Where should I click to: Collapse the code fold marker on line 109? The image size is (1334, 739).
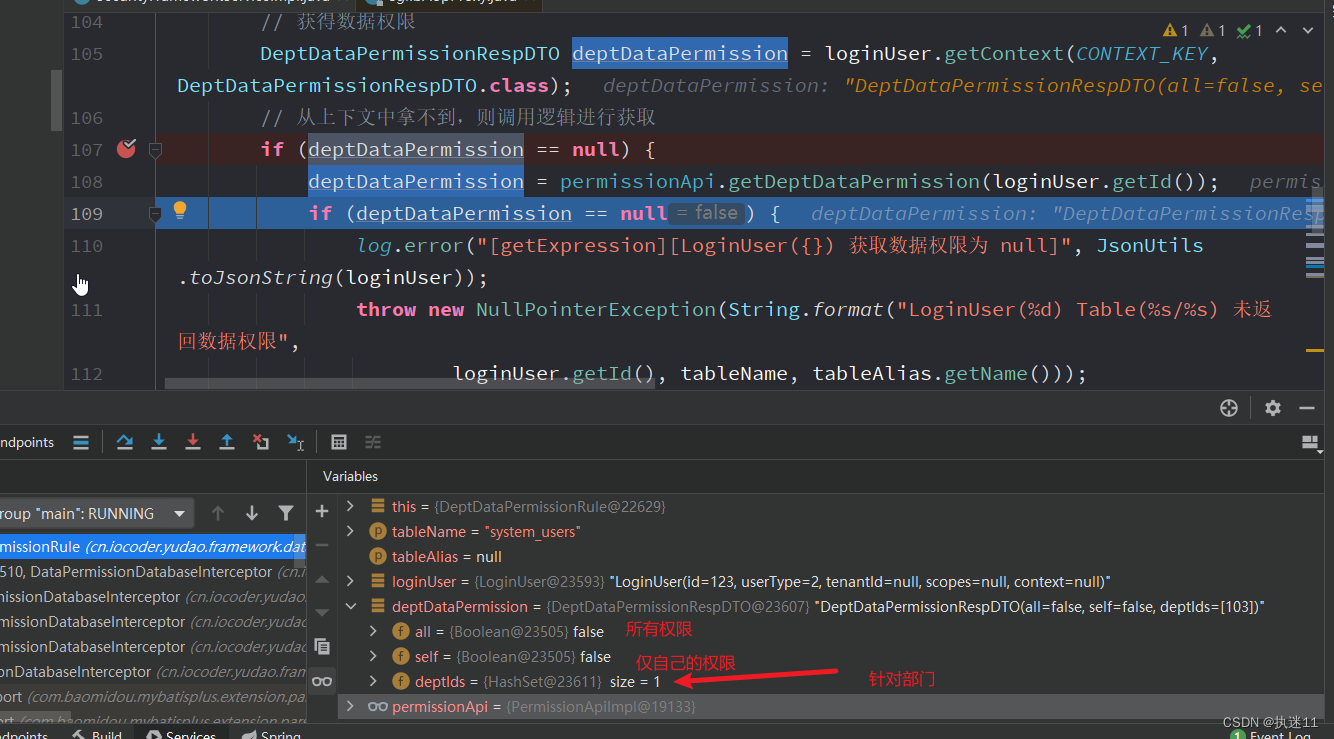click(x=155, y=214)
